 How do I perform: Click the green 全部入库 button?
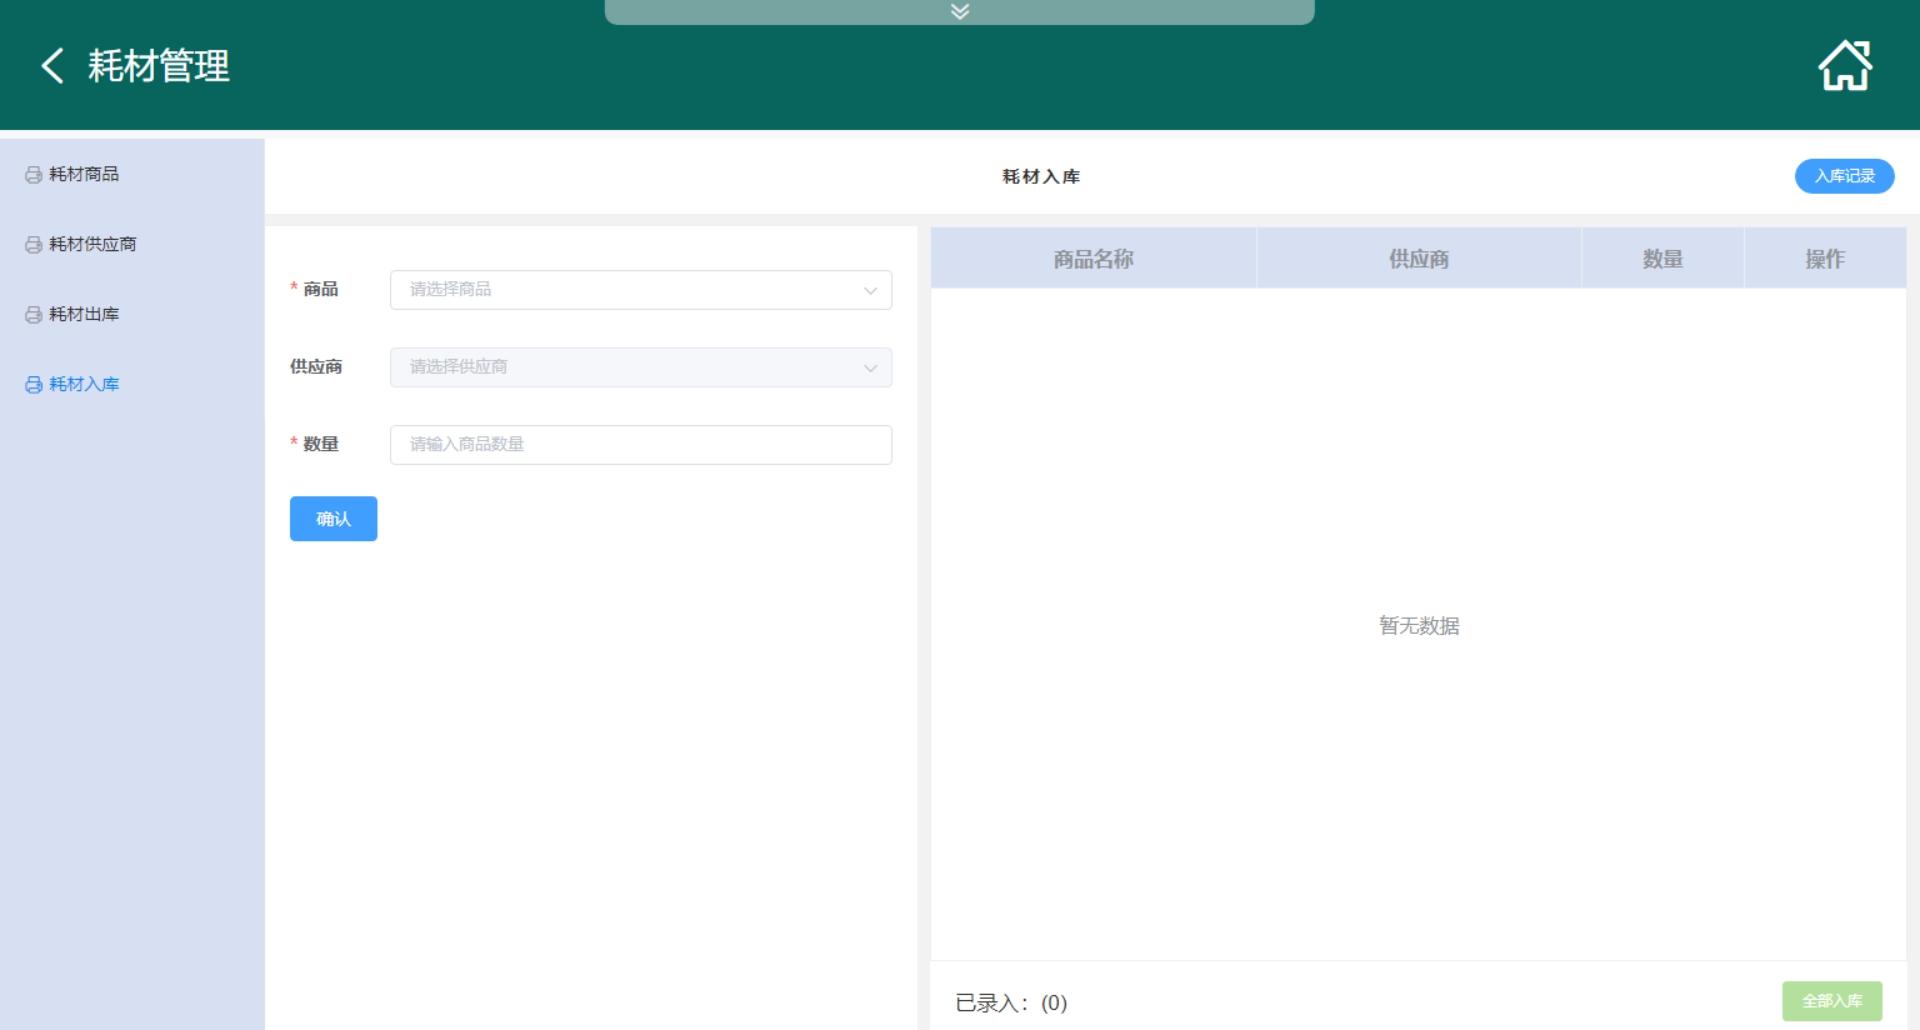click(1831, 1000)
